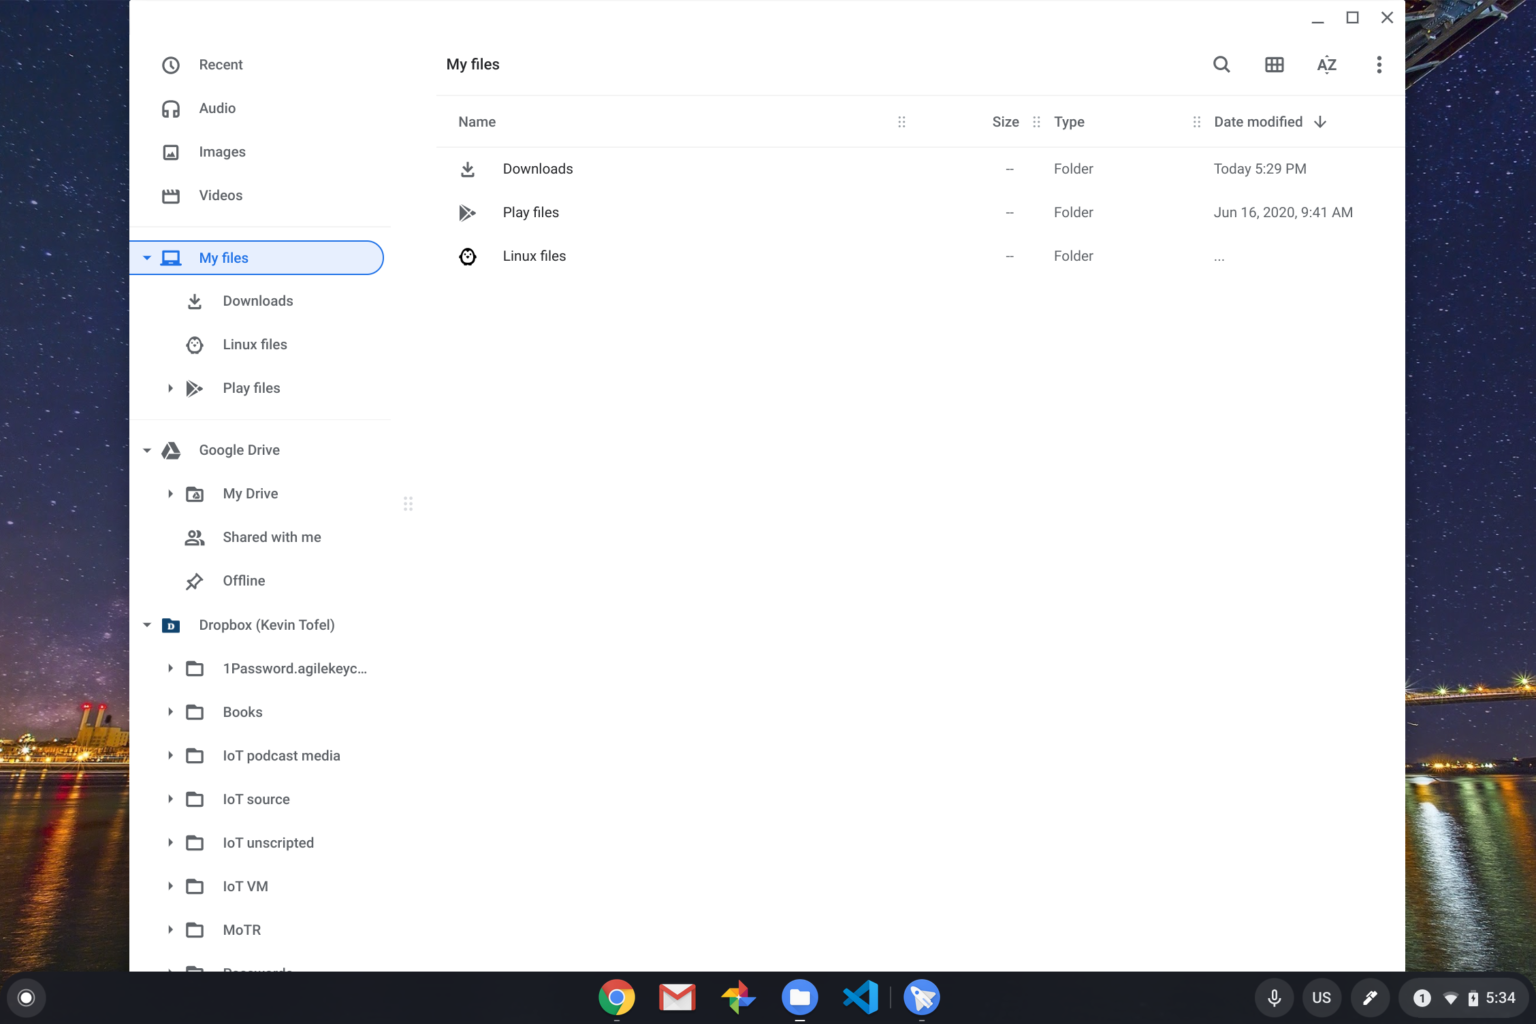Expand IoT podcast media folder

[x=170, y=756]
